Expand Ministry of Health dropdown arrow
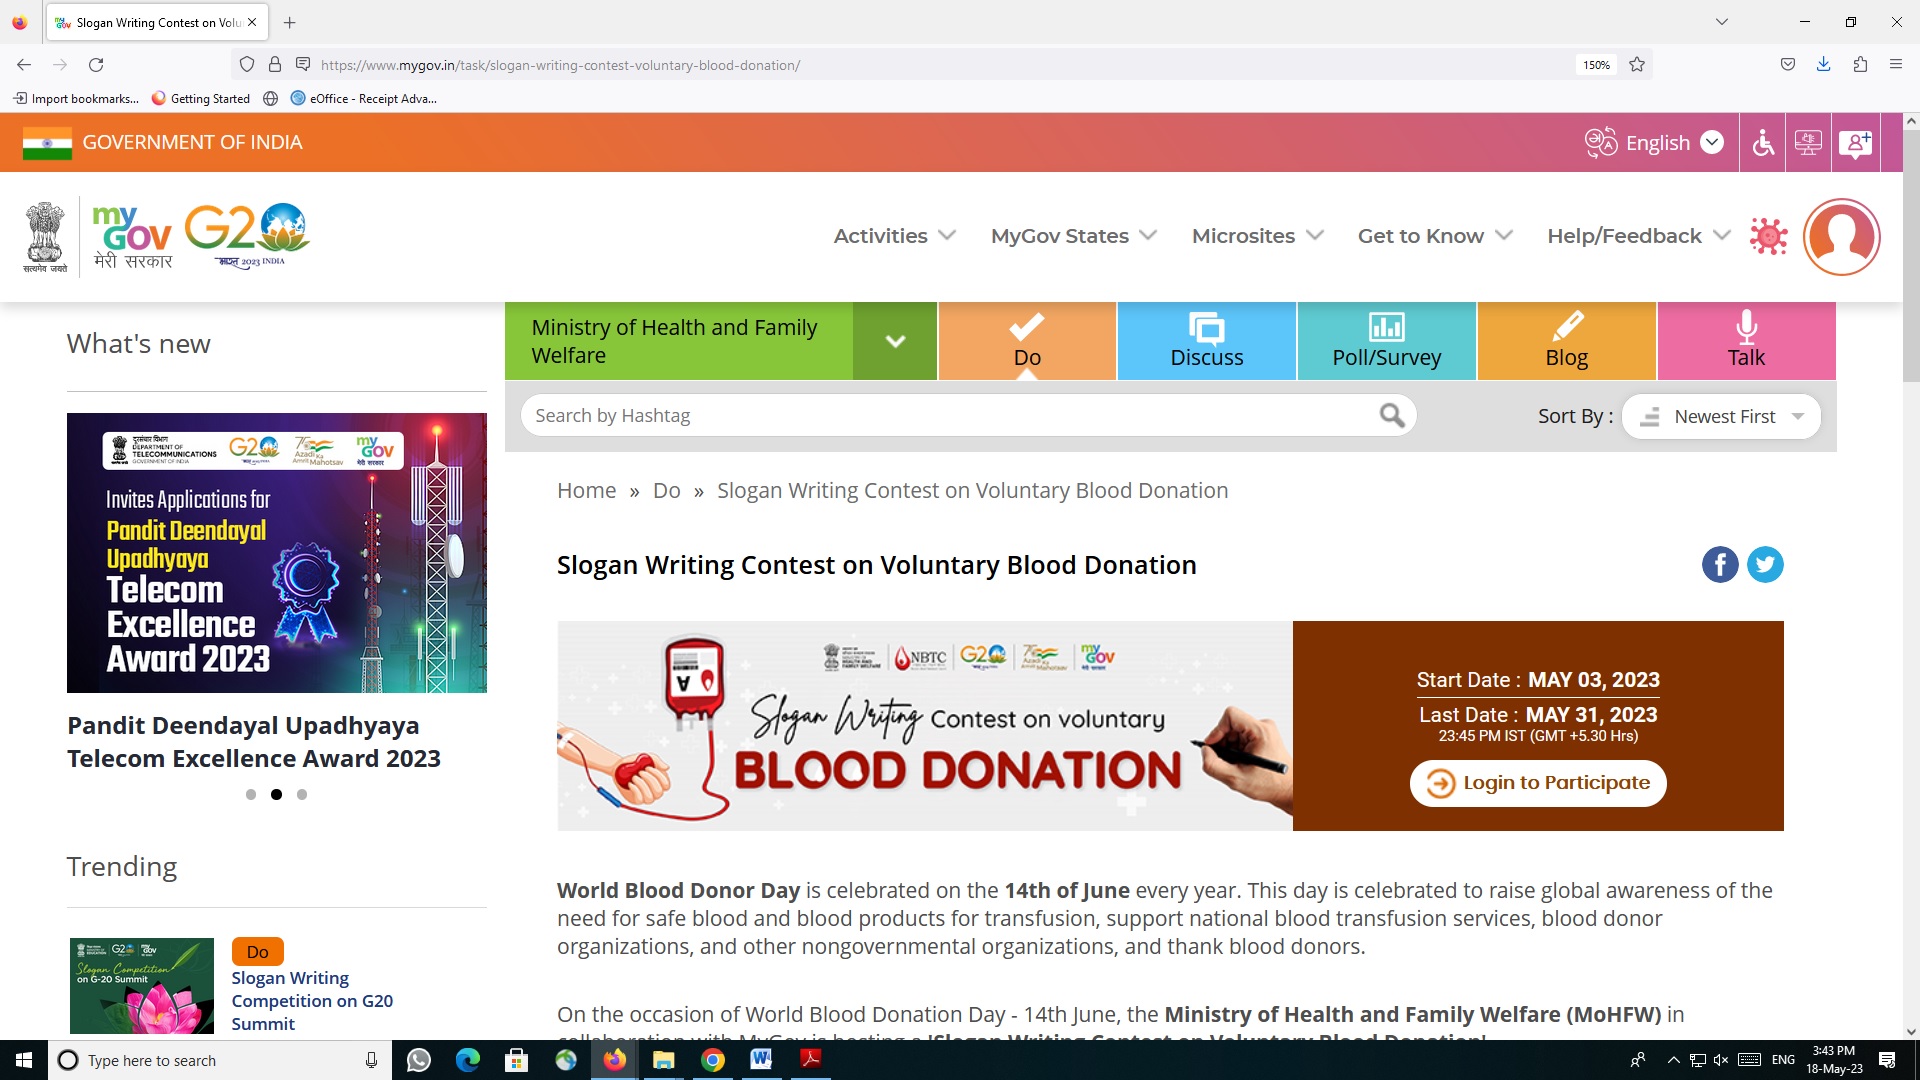 click(895, 341)
